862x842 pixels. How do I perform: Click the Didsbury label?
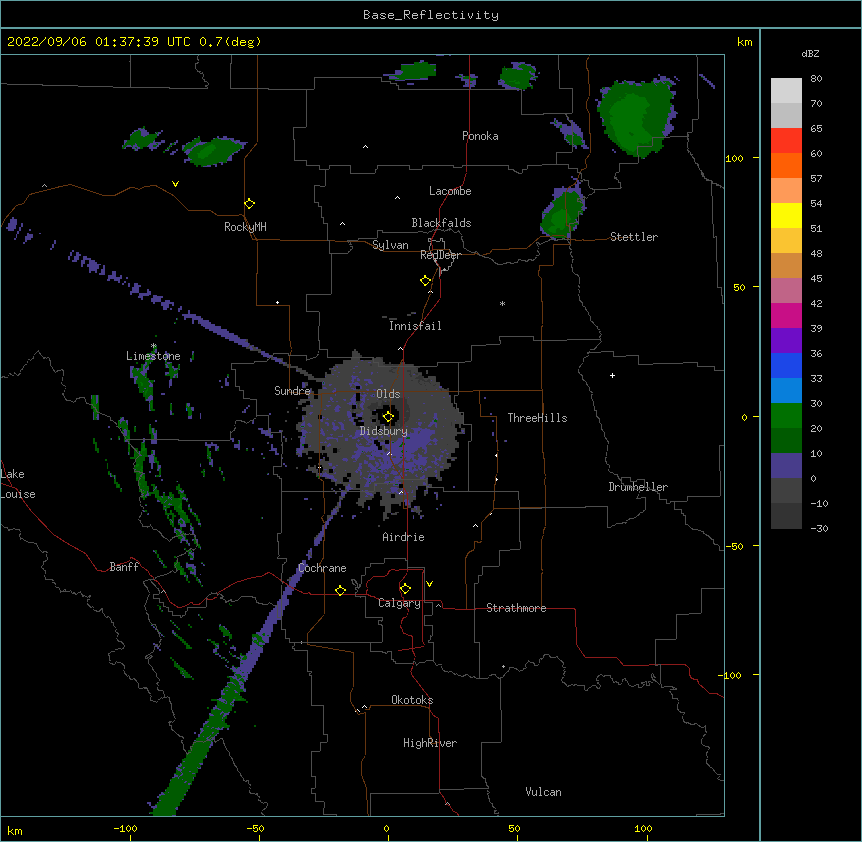[x=384, y=431]
